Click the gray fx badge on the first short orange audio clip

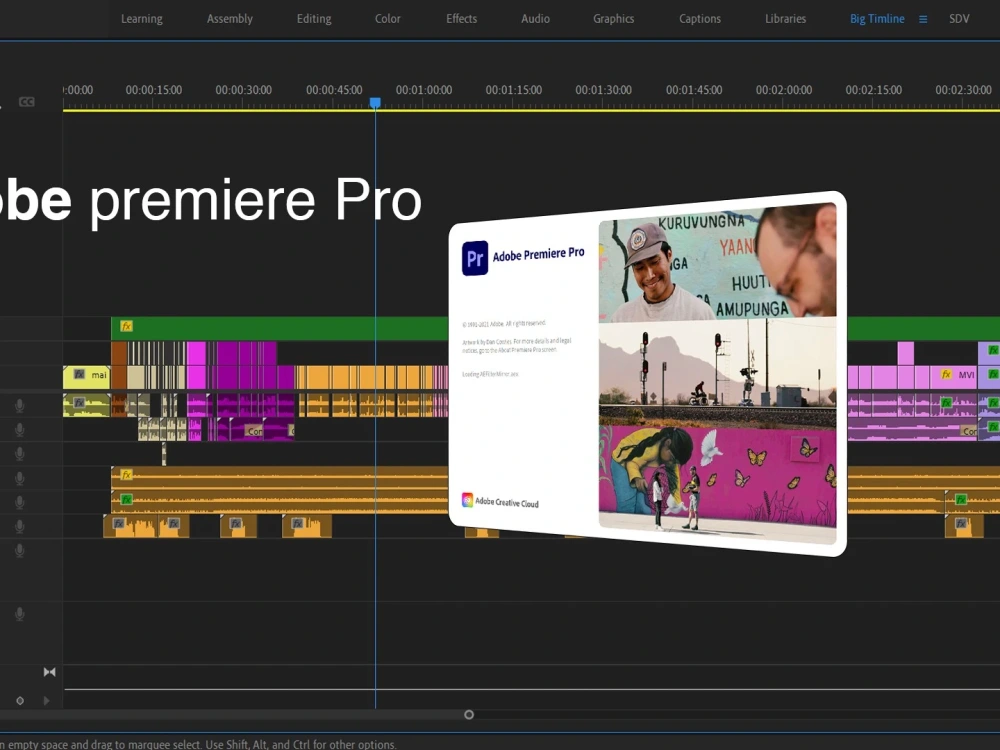[119, 524]
